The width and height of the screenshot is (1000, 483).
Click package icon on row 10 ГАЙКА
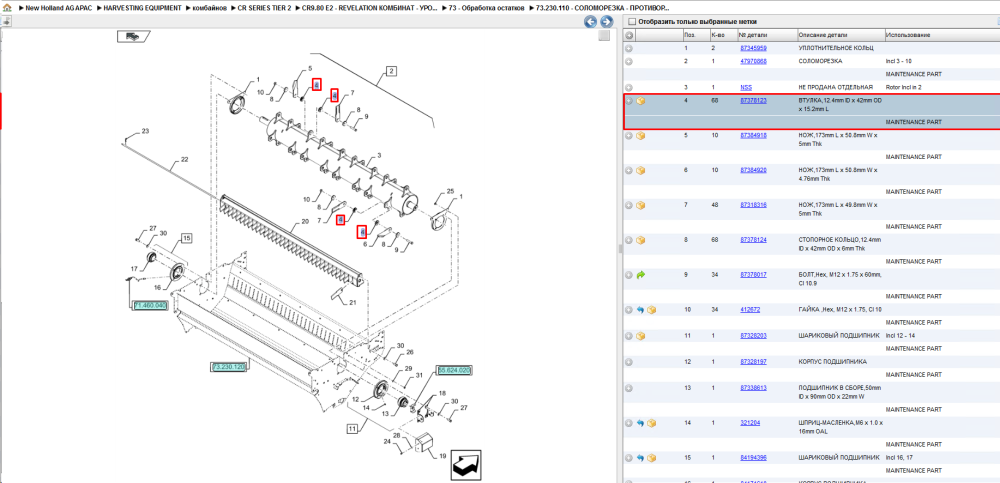[x=651, y=309]
